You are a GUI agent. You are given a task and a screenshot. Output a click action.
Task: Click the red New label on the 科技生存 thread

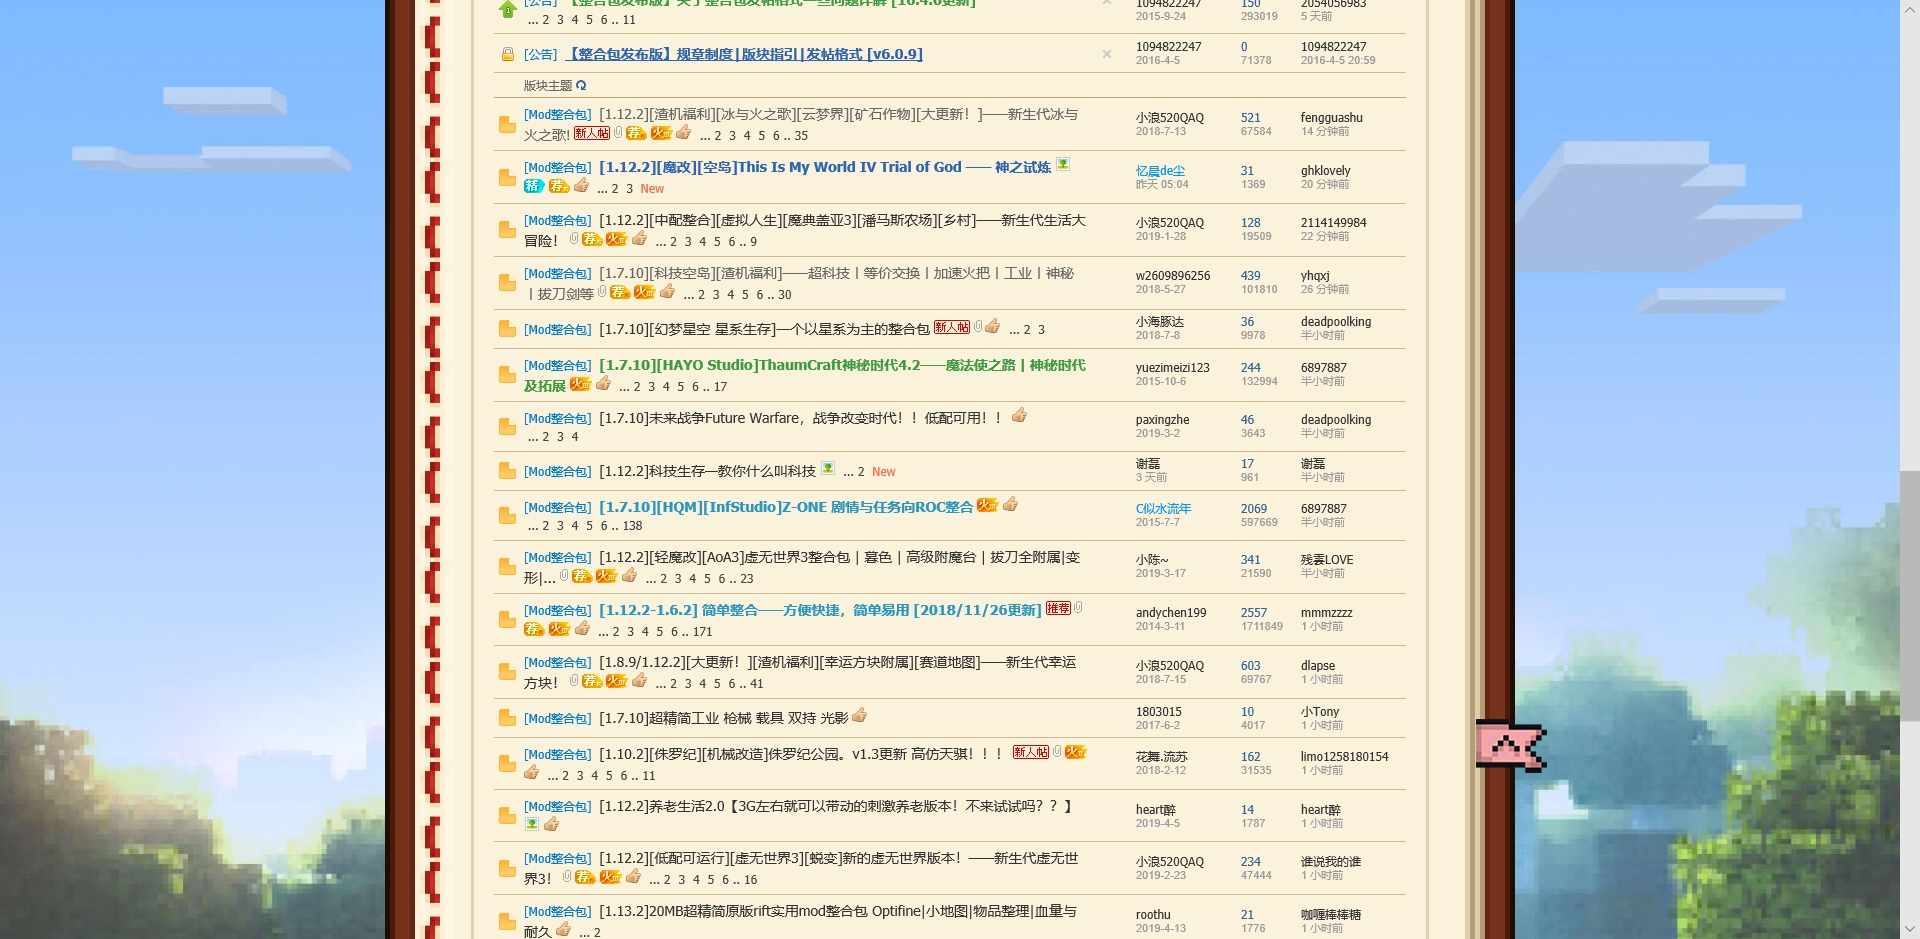[883, 471]
